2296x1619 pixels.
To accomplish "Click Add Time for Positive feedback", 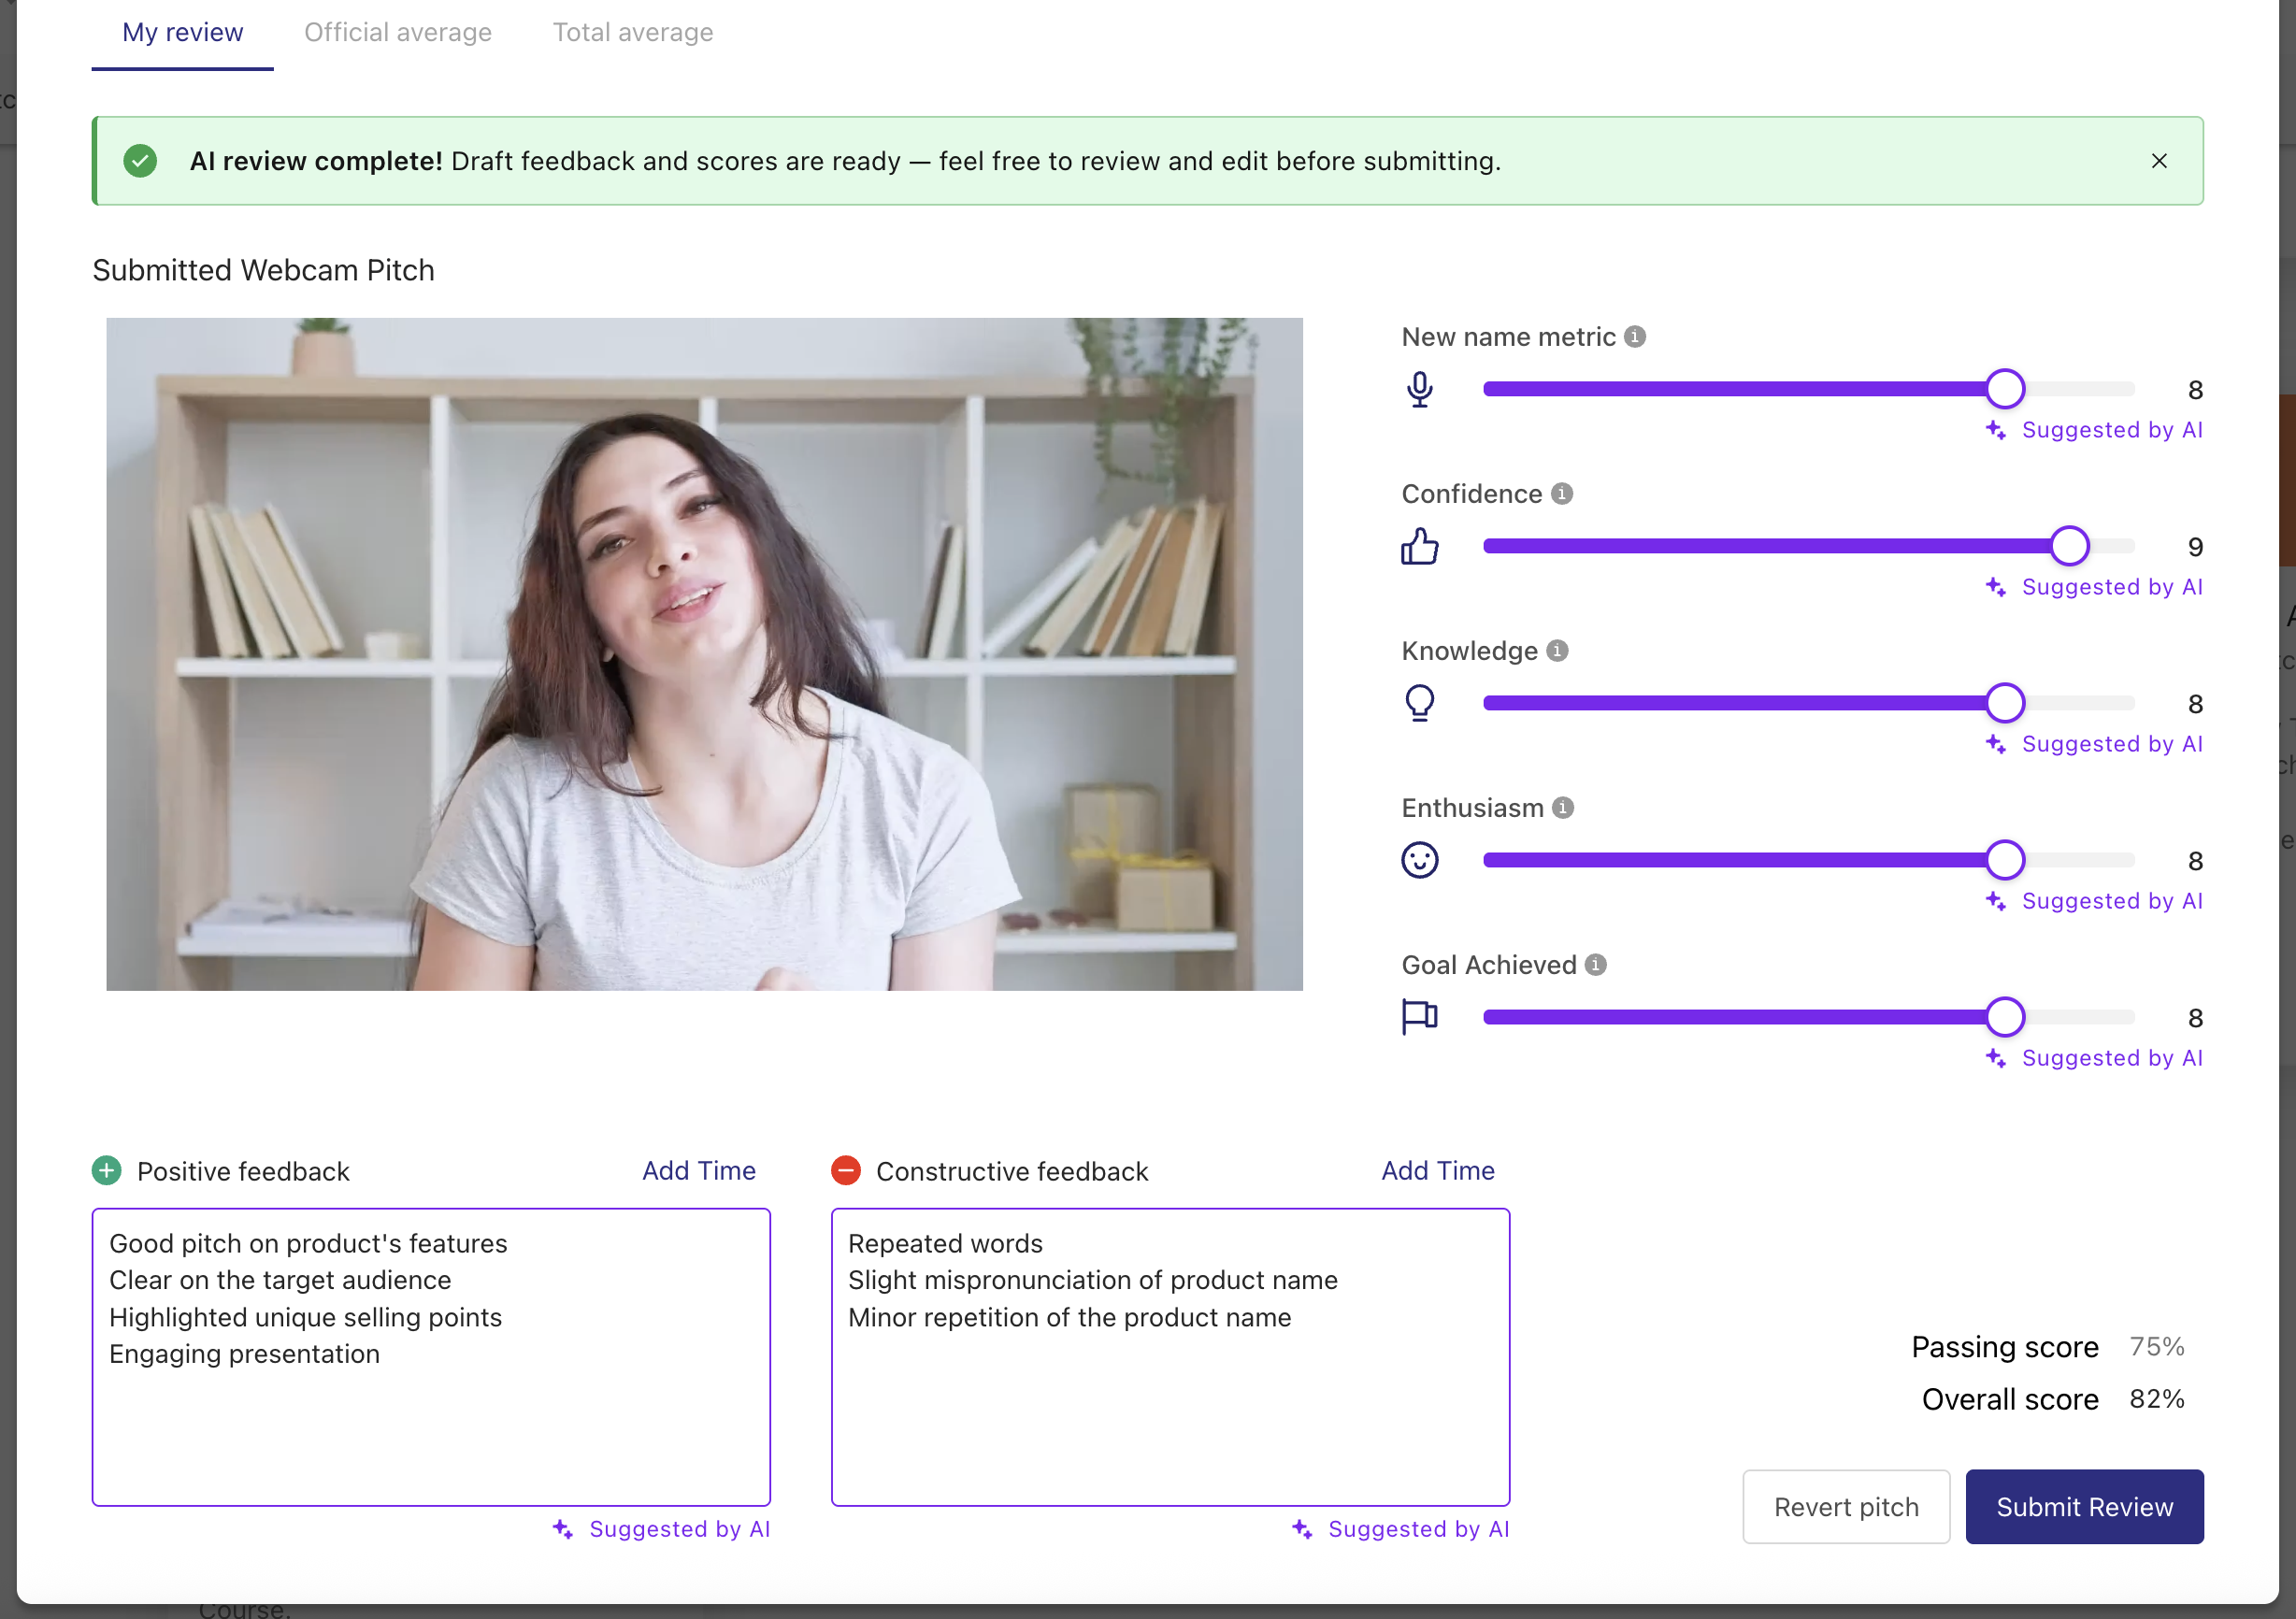I will (698, 1171).
